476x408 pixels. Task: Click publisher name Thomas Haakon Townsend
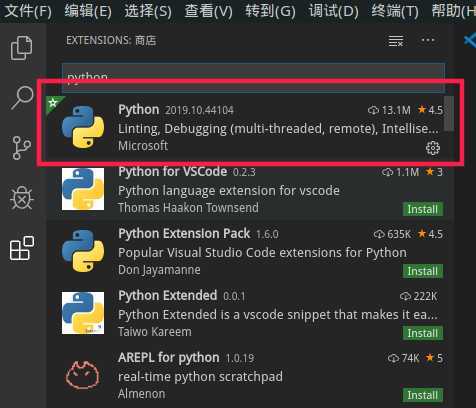188,208
